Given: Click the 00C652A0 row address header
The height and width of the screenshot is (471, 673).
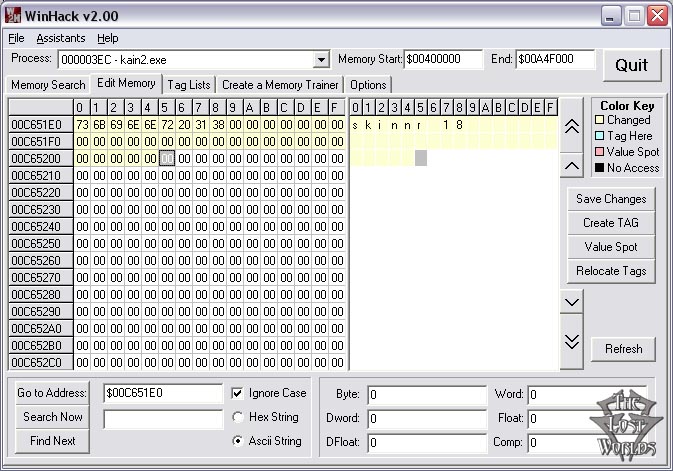Looking at the screenshot, I should (x=41, y=328).
